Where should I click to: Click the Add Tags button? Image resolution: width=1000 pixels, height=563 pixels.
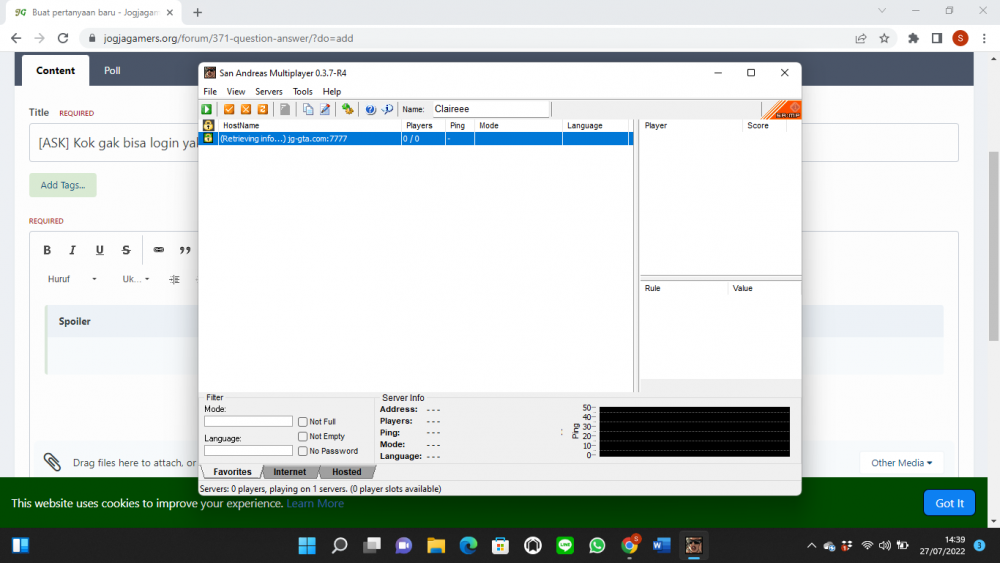tap(62, 185)
